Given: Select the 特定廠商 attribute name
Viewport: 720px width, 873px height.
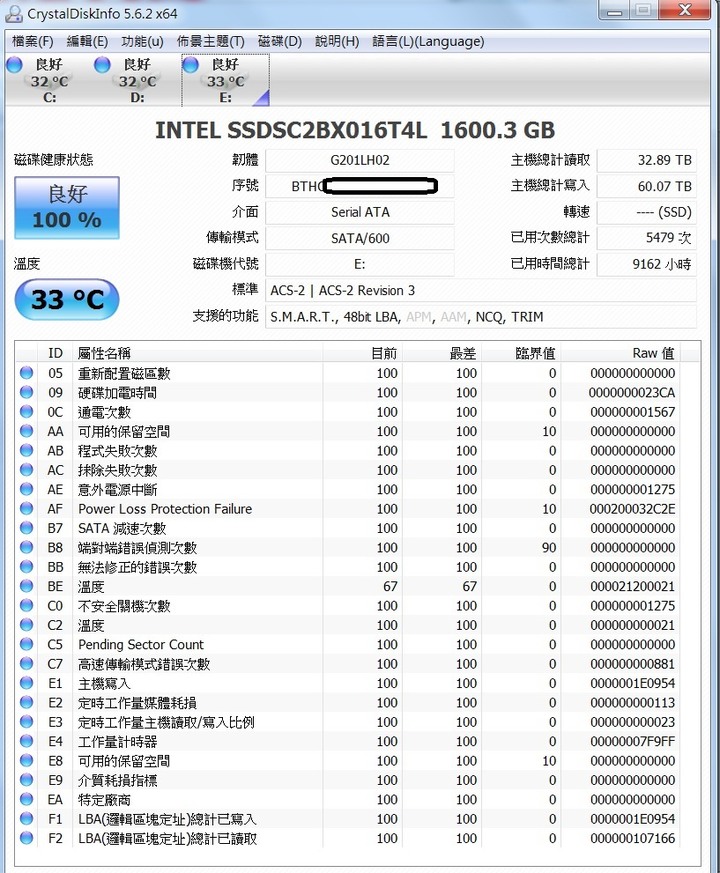Looking at the screenshot, I should [x=104, y=800].
